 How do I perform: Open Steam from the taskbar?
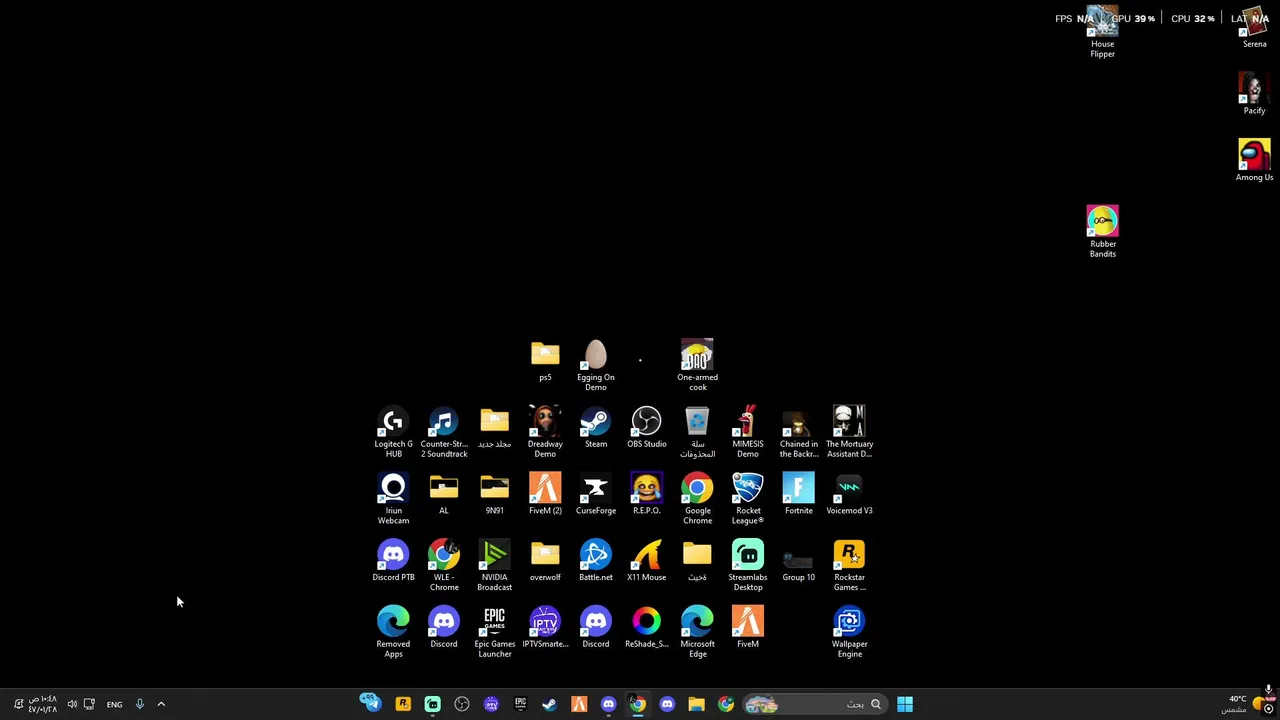(x=549, y=704)
